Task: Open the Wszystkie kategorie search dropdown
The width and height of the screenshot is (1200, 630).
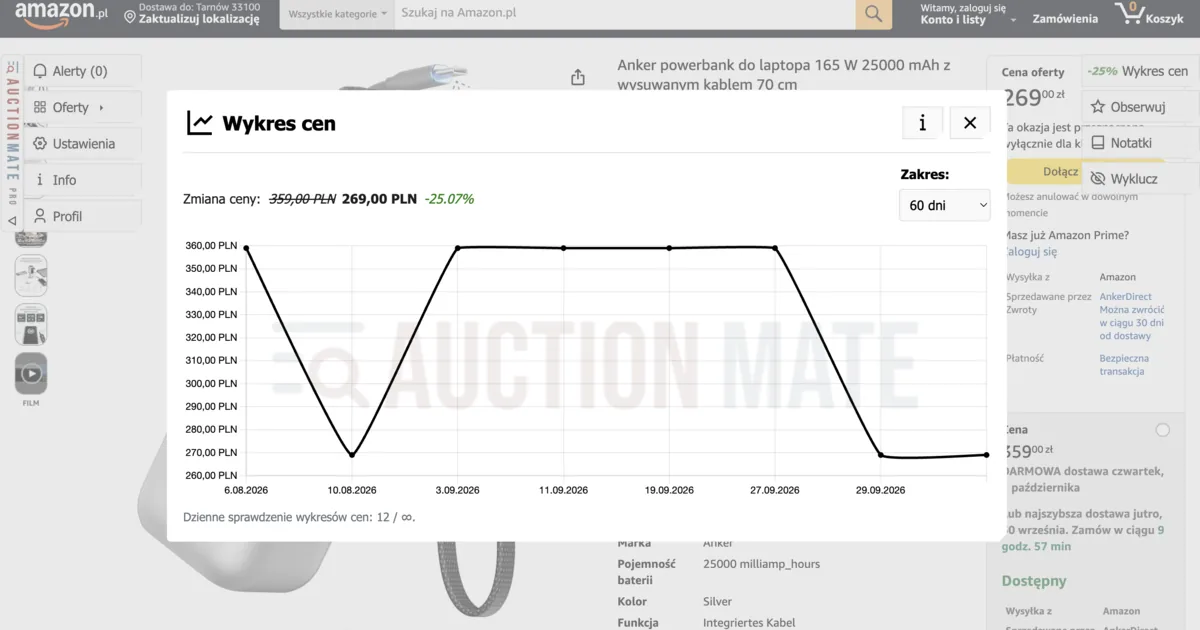Action: pyautogui.click(x=337, y=14)
